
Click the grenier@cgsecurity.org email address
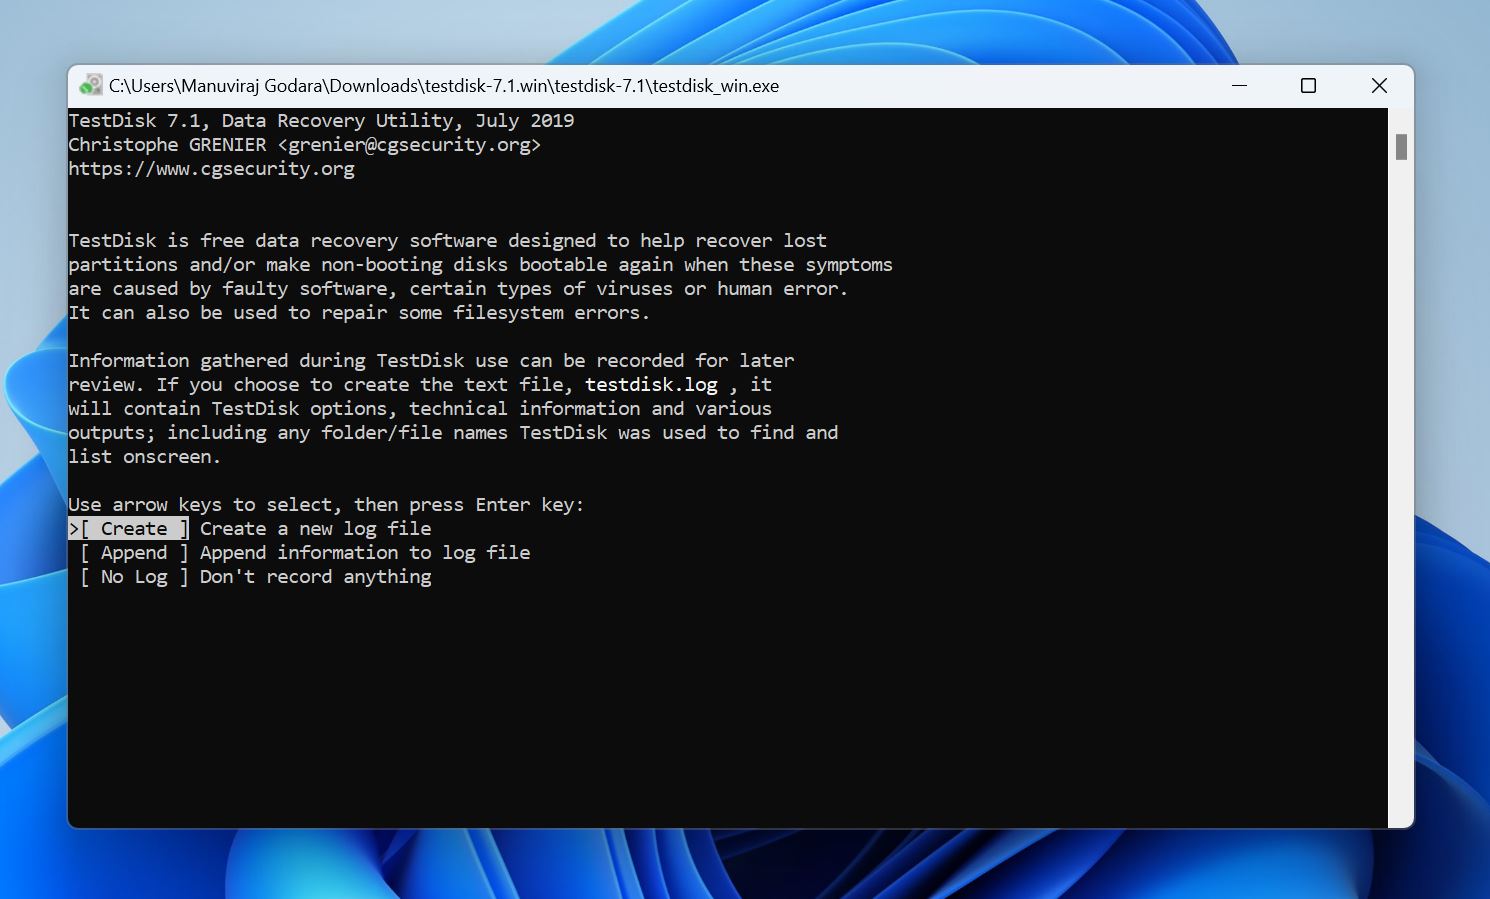point(410,144)
